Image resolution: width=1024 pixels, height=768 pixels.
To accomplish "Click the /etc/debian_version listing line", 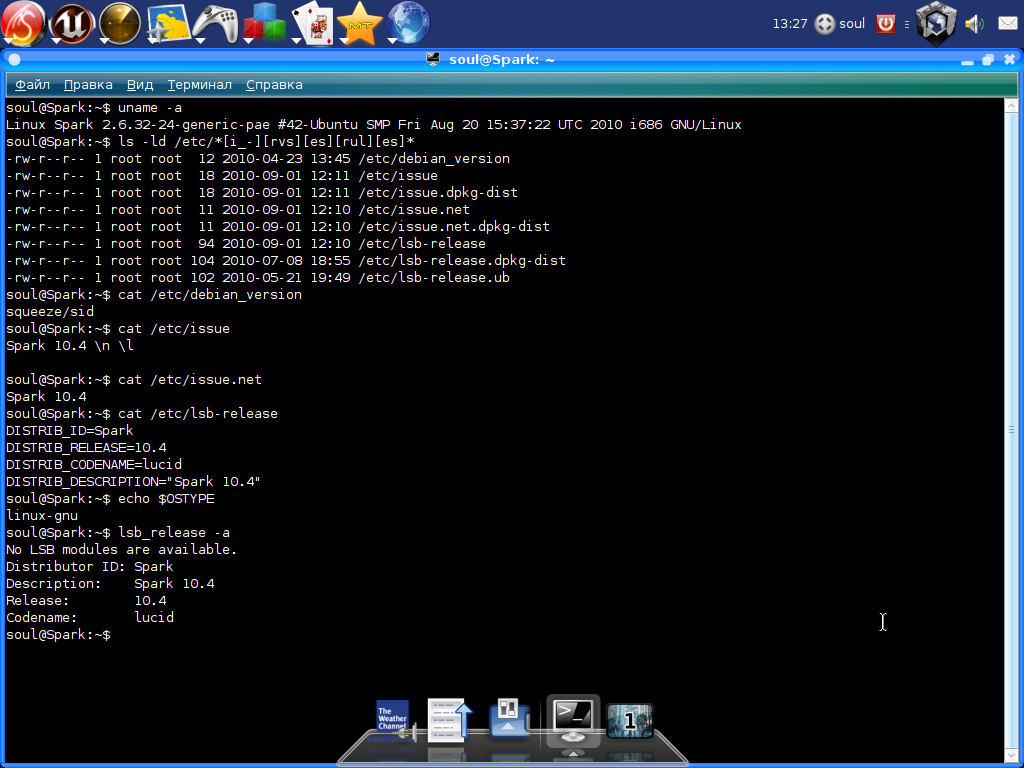I will [x=258, y=159].
